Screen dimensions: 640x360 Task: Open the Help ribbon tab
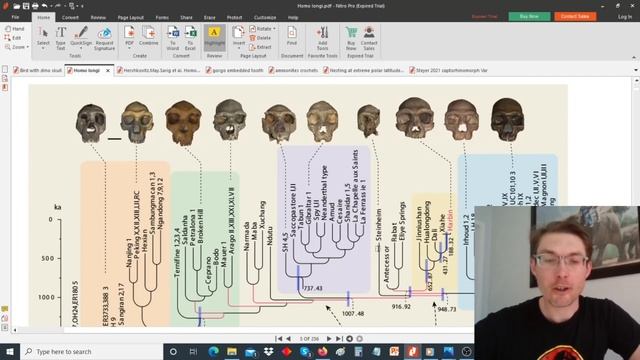coord(293,17)
